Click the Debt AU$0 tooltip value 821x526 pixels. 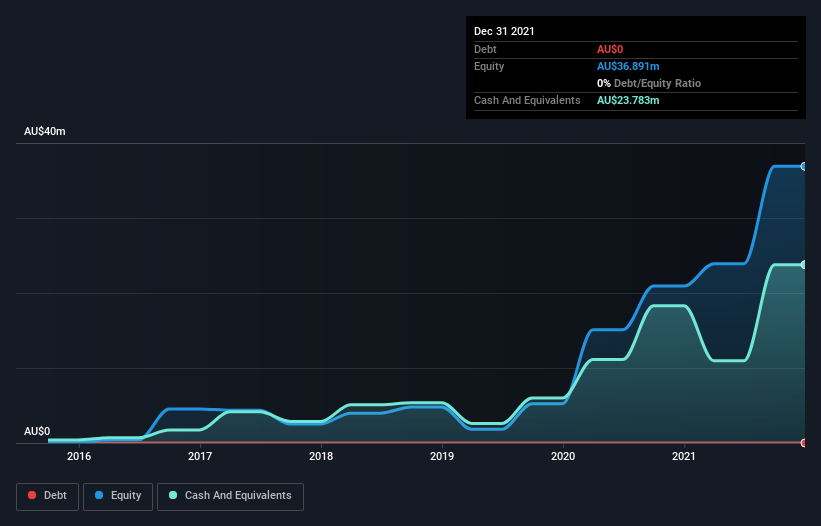610,49
